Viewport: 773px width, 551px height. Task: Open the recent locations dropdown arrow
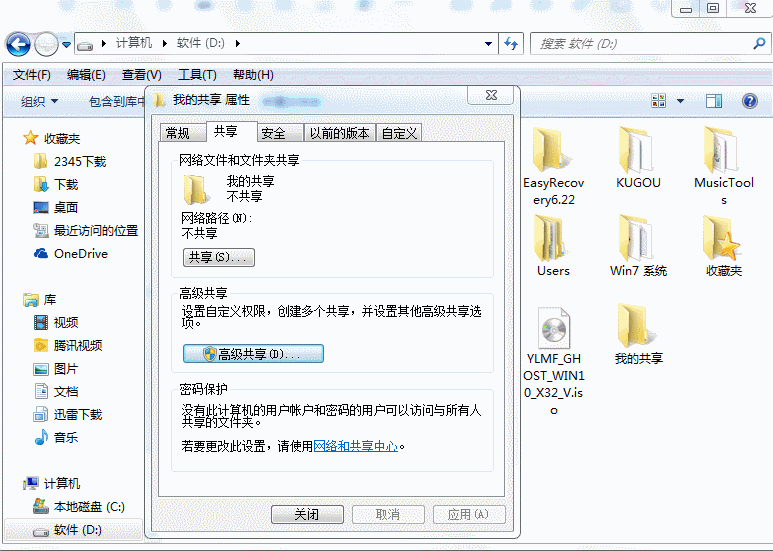pos(67,45)
